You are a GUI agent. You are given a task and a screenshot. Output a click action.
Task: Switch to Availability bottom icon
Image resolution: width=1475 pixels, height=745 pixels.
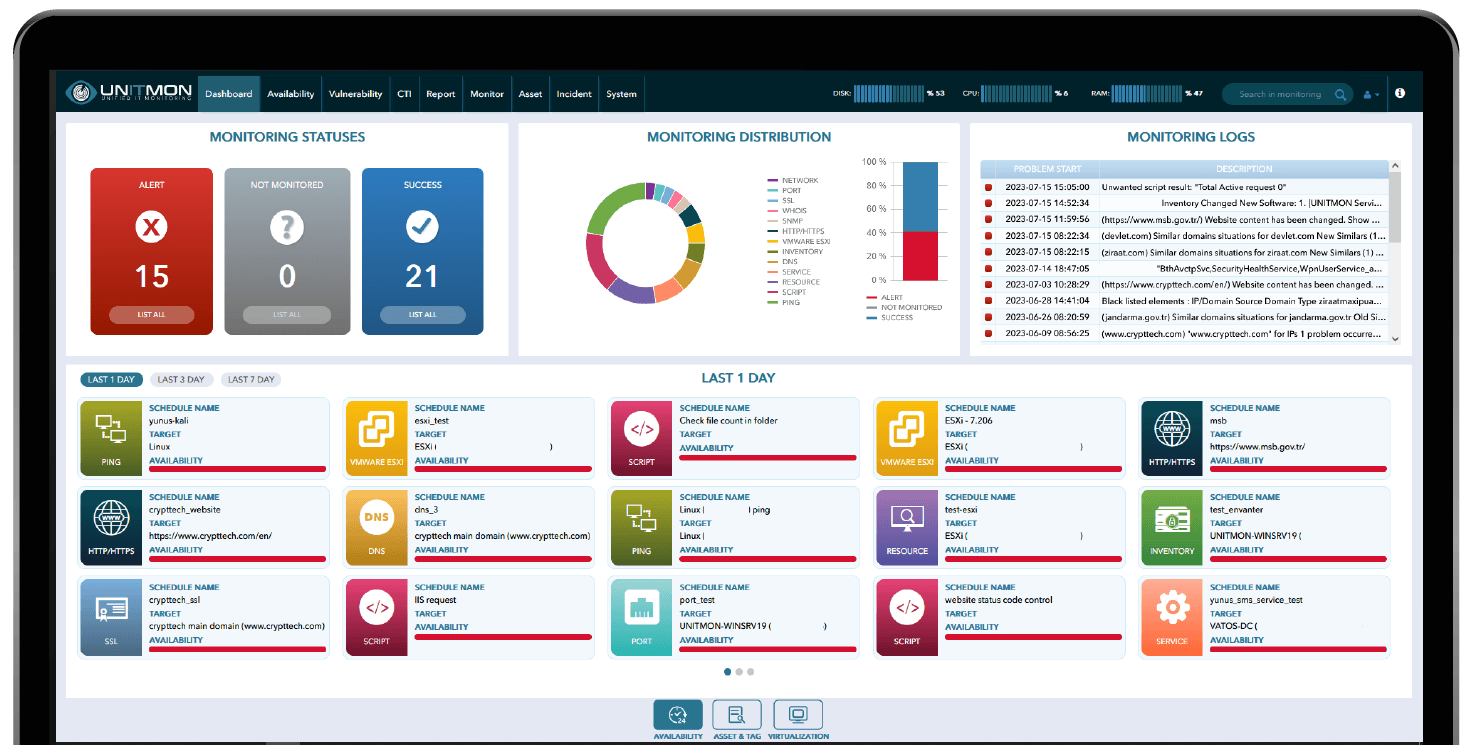coord(678,715)
